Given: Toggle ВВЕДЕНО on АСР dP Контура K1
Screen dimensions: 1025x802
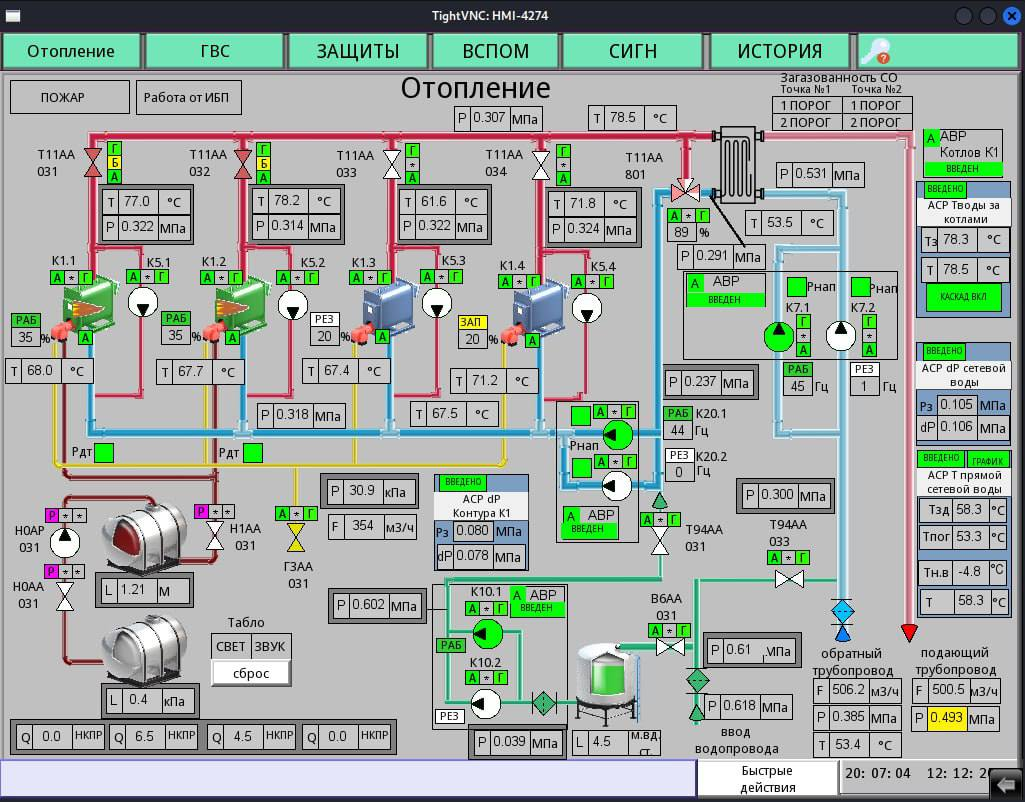Looking at the screenshot, I should [x=463, y=482].
